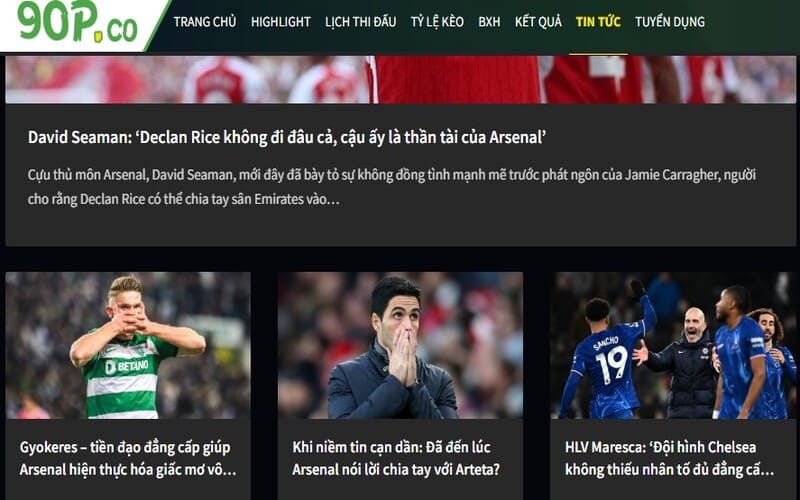Select TỶ LỆ KÈO menu item
This screenshot has width=800, height=500.
pyautogui.click(x=437, y=22)
